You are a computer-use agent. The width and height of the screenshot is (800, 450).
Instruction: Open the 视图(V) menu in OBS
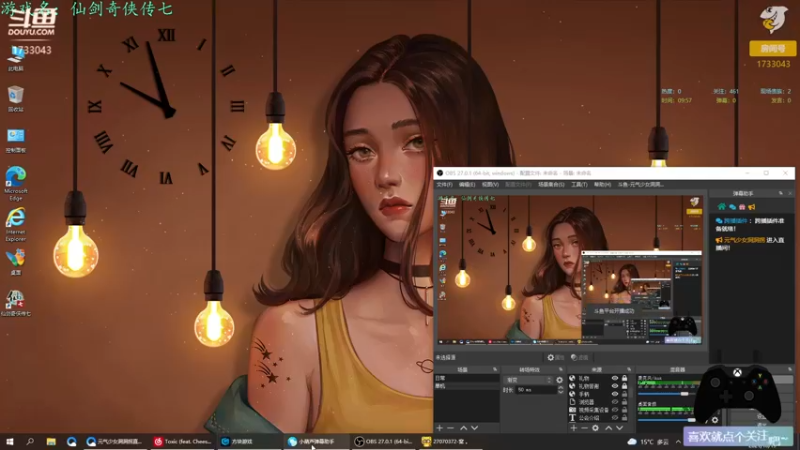coord(490,184)
